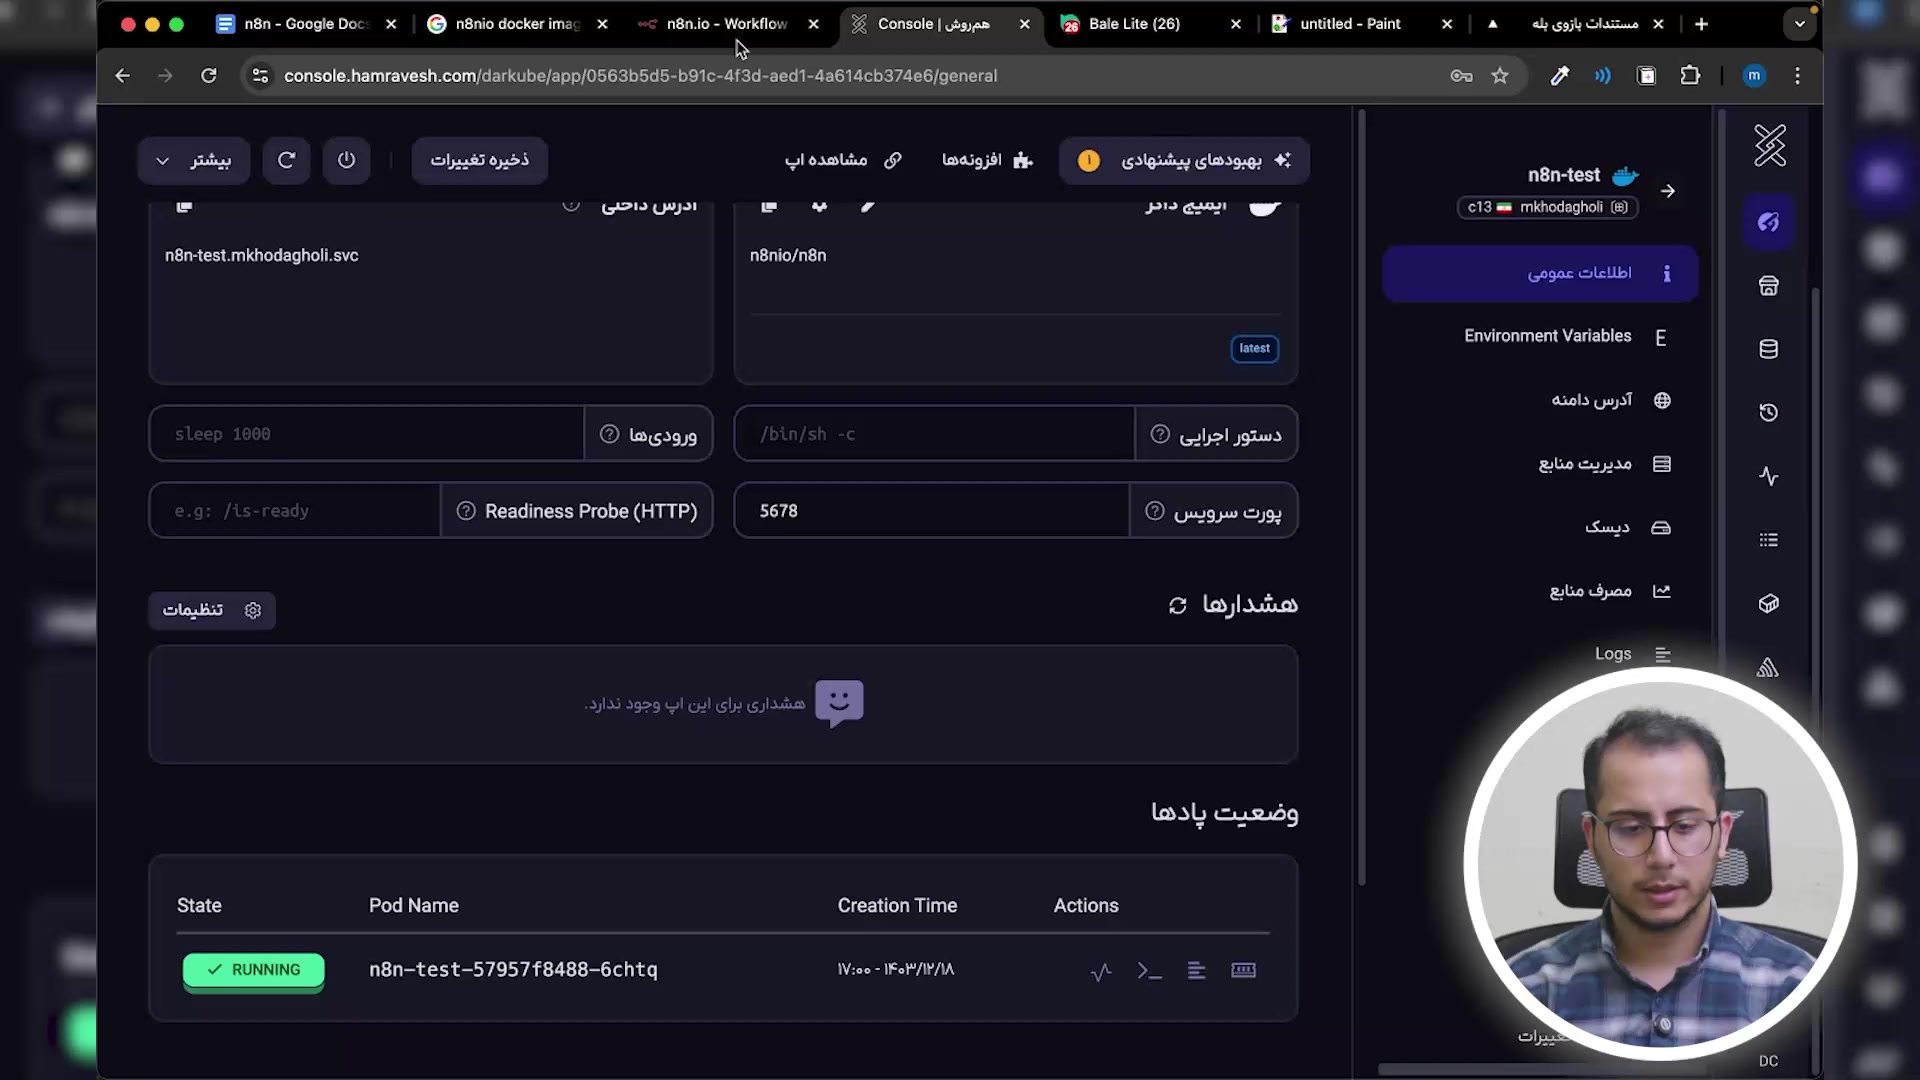
Task: Click the password key icon in address bar
Action: 1461,76
